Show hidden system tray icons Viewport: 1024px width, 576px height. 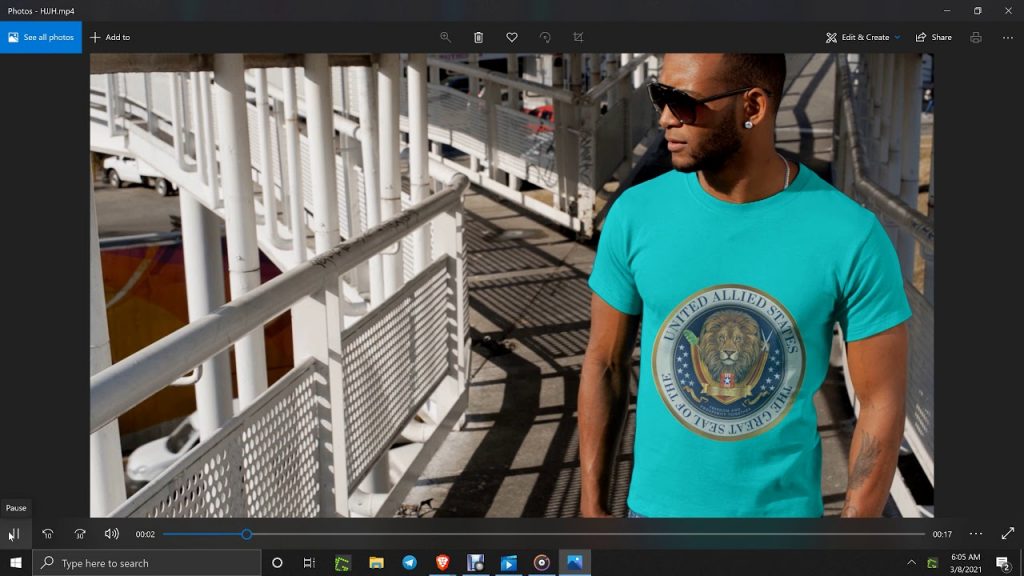[x=911, y=563]
